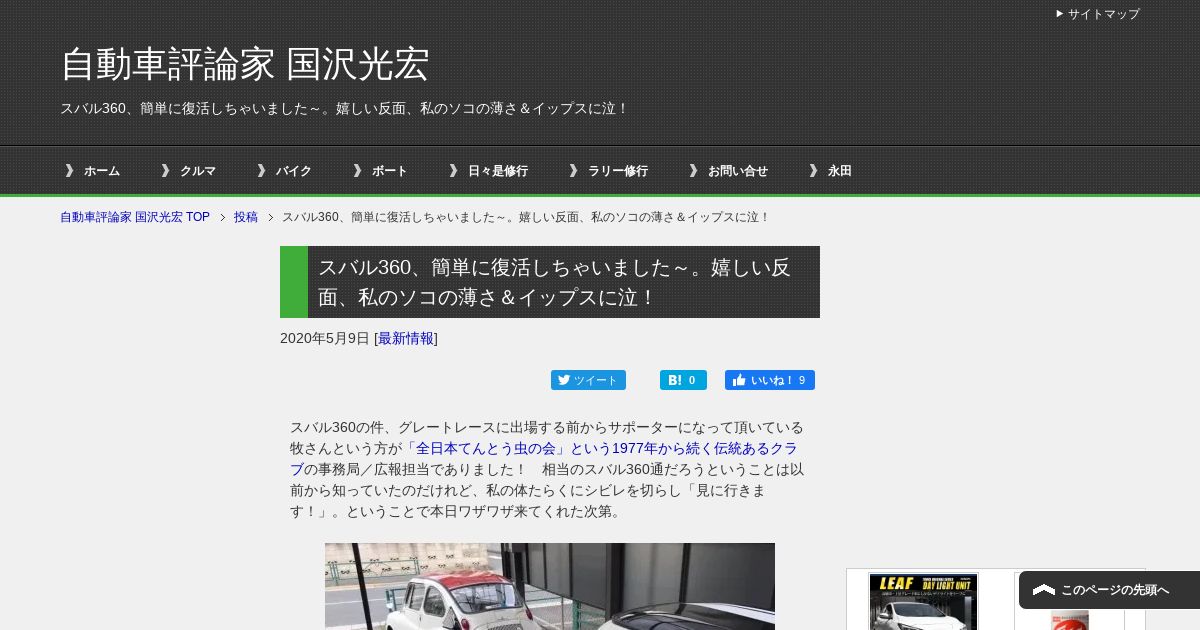Click the Facebook いいね！ button

point(770,380)
